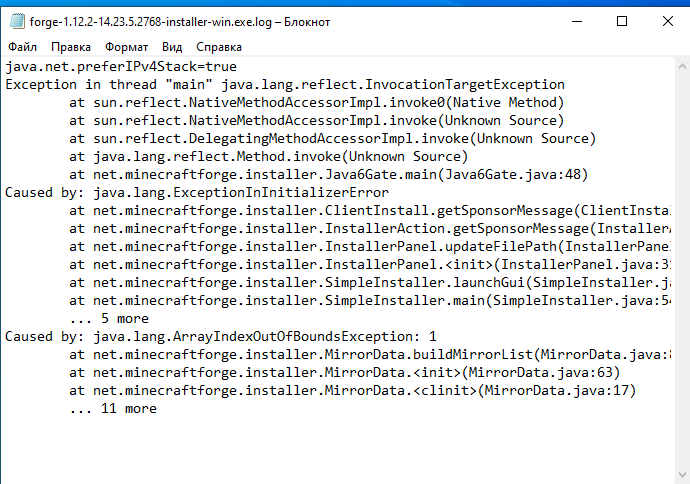Image resolution: width=690 pixels, height=484 pixels.
Task: Close the Notepad window
Action: pyautogui.click(x=668, y=21)
